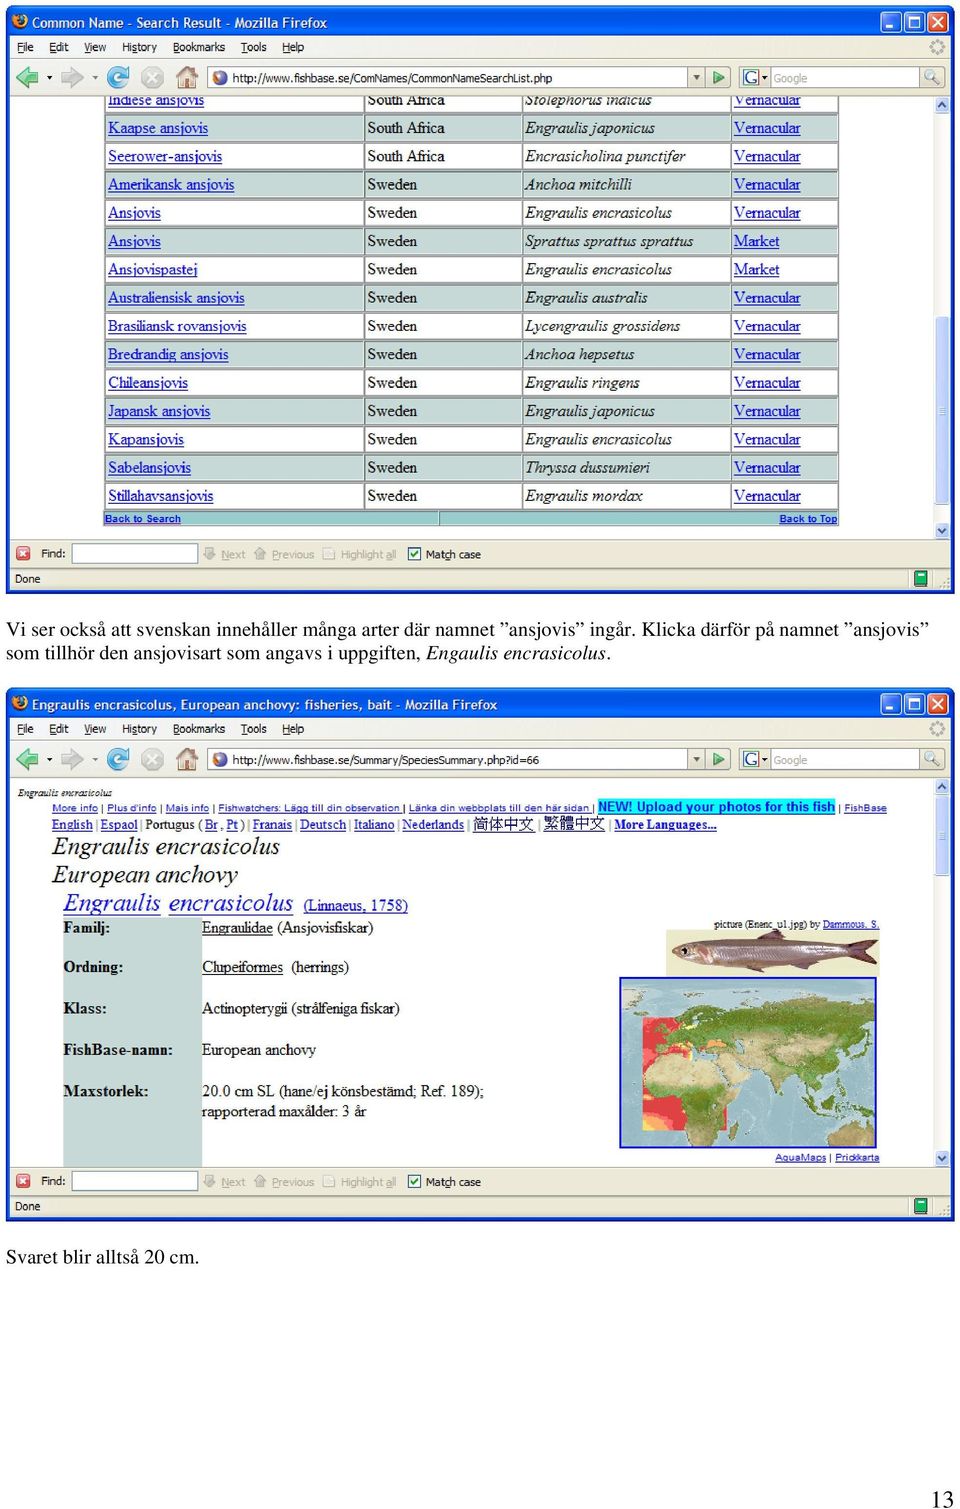Open History menu in Engraulis encrasicolus window
This screenshot has height=1509, width=960.
tap(139, 729)
